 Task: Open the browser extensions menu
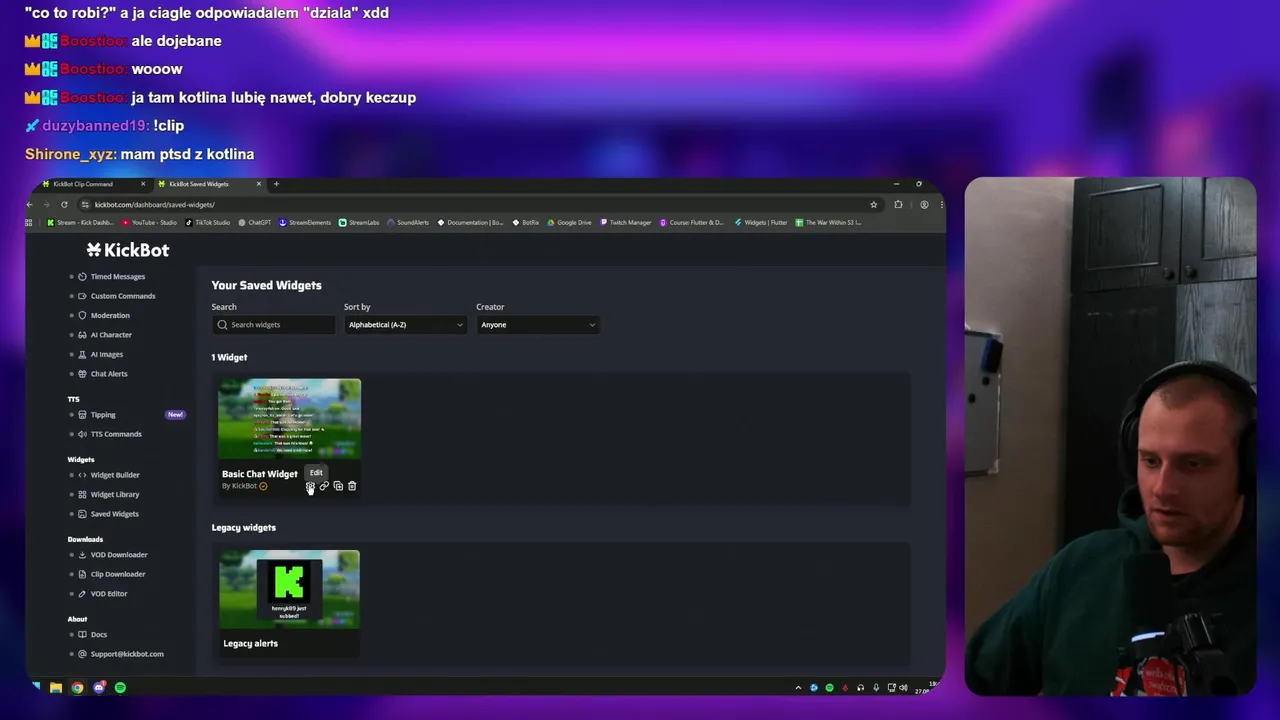(898, 205)
